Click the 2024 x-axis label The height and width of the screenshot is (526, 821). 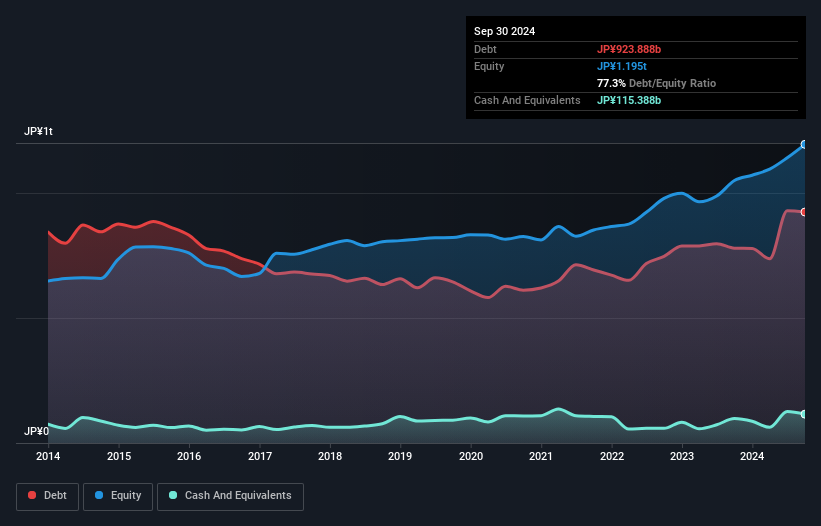752,456
